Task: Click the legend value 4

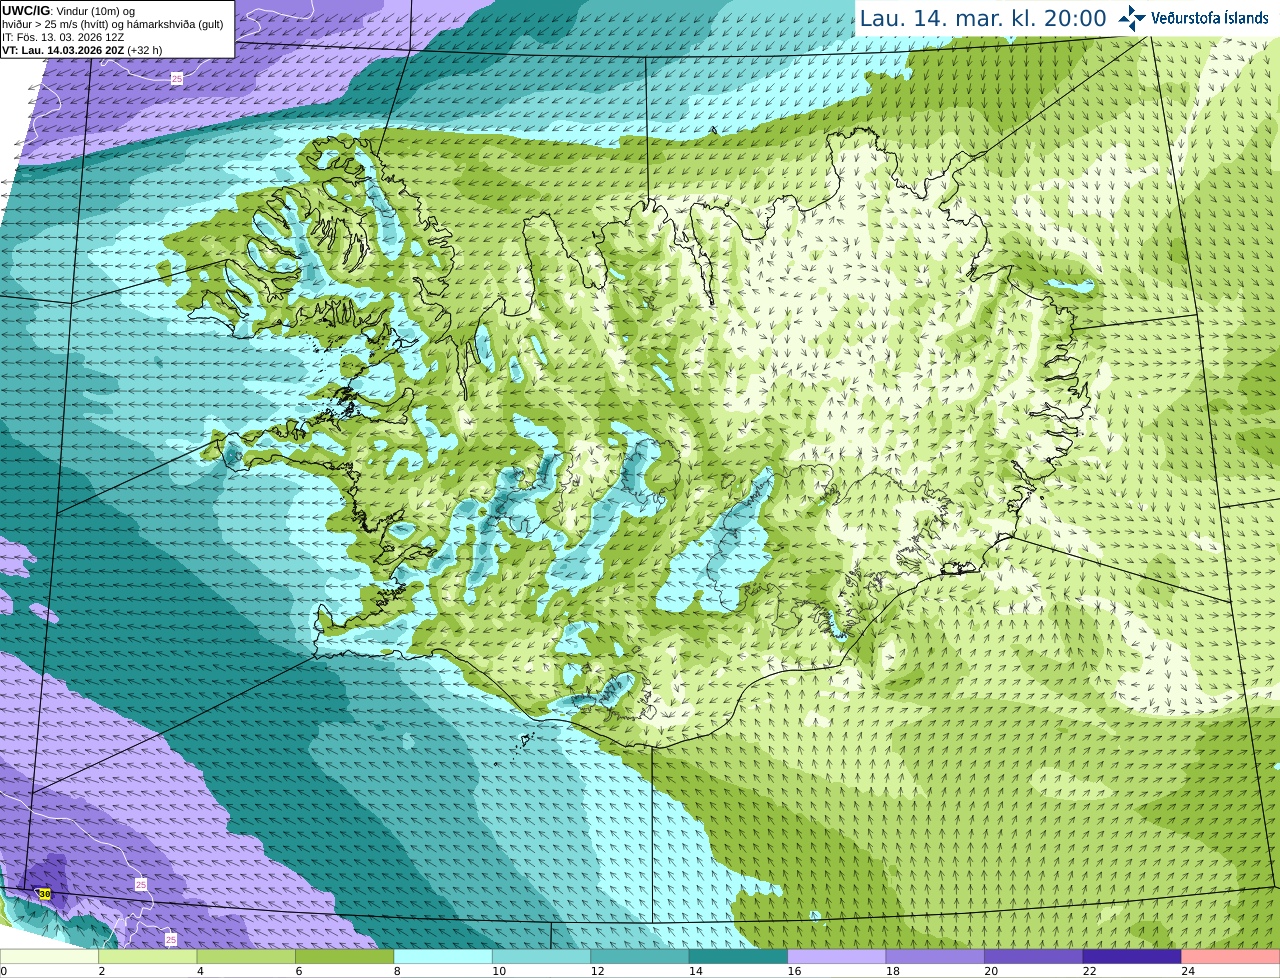Action: pos(200,971)
